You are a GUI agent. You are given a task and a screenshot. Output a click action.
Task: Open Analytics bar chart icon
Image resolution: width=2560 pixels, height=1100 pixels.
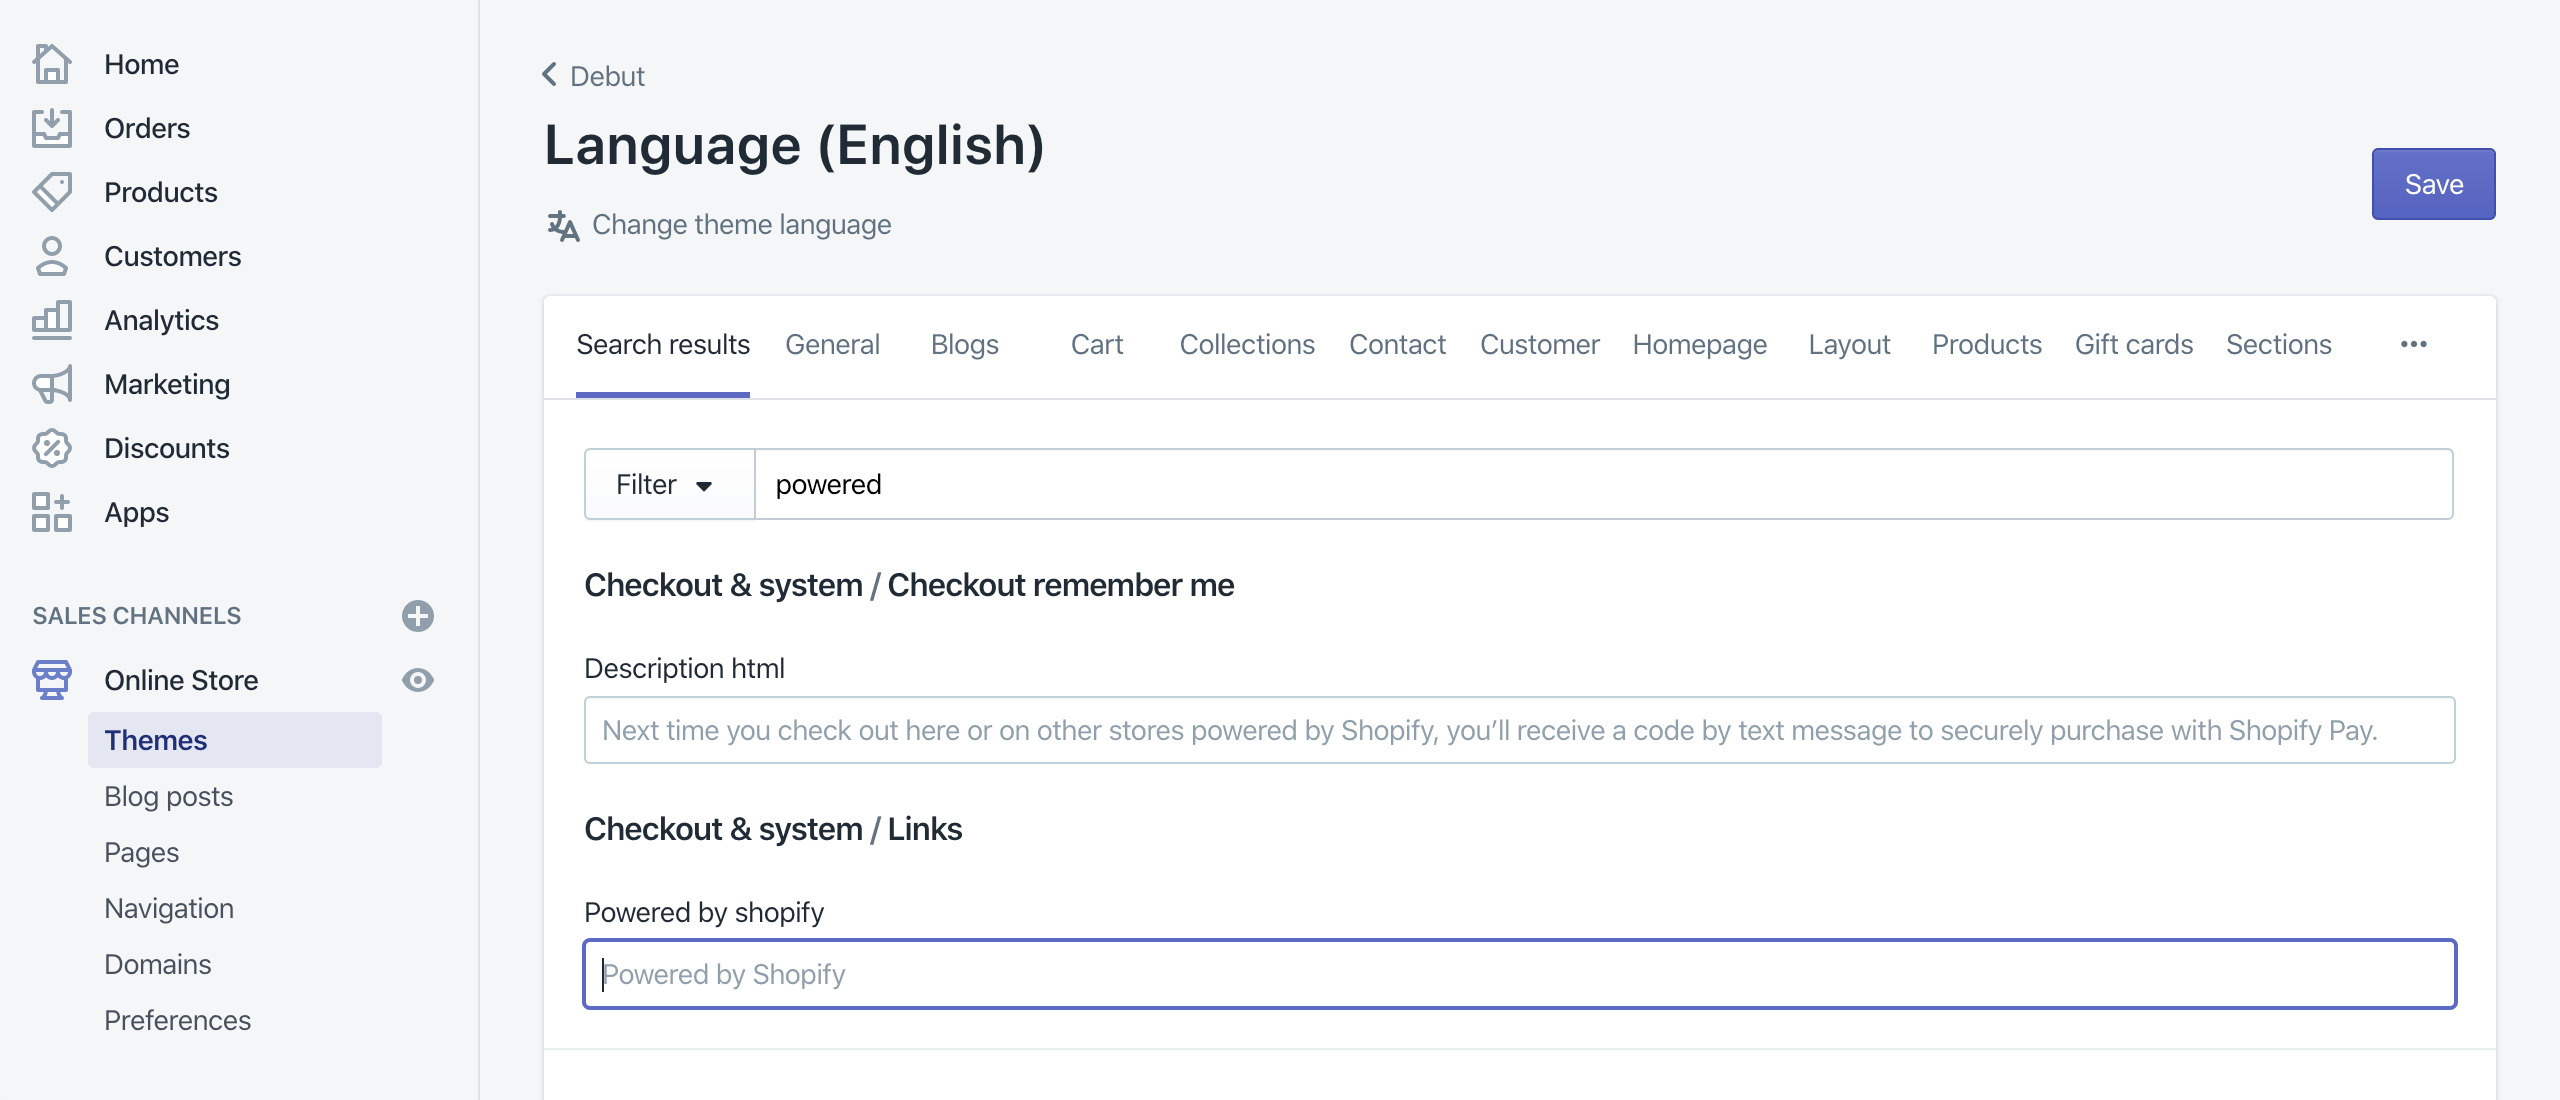[x=52, y=320]
